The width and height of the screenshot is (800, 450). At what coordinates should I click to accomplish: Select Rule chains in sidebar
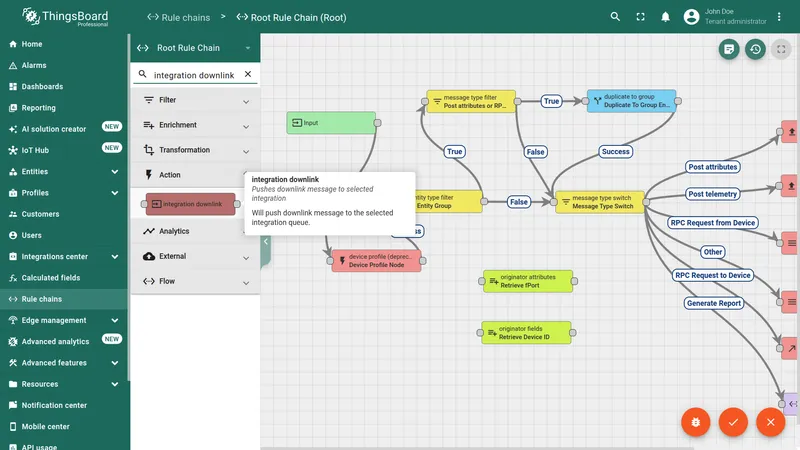pos(64,299)
